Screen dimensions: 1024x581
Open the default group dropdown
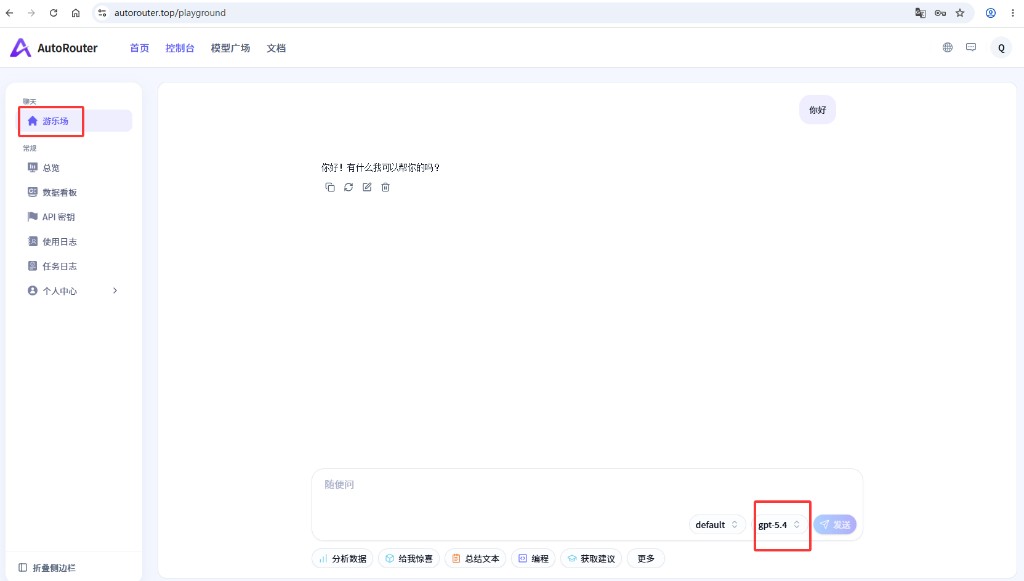716,525
